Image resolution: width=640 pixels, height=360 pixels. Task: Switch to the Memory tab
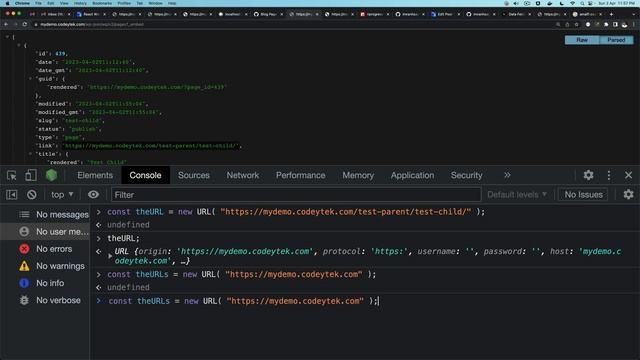[x=358, y=175]
